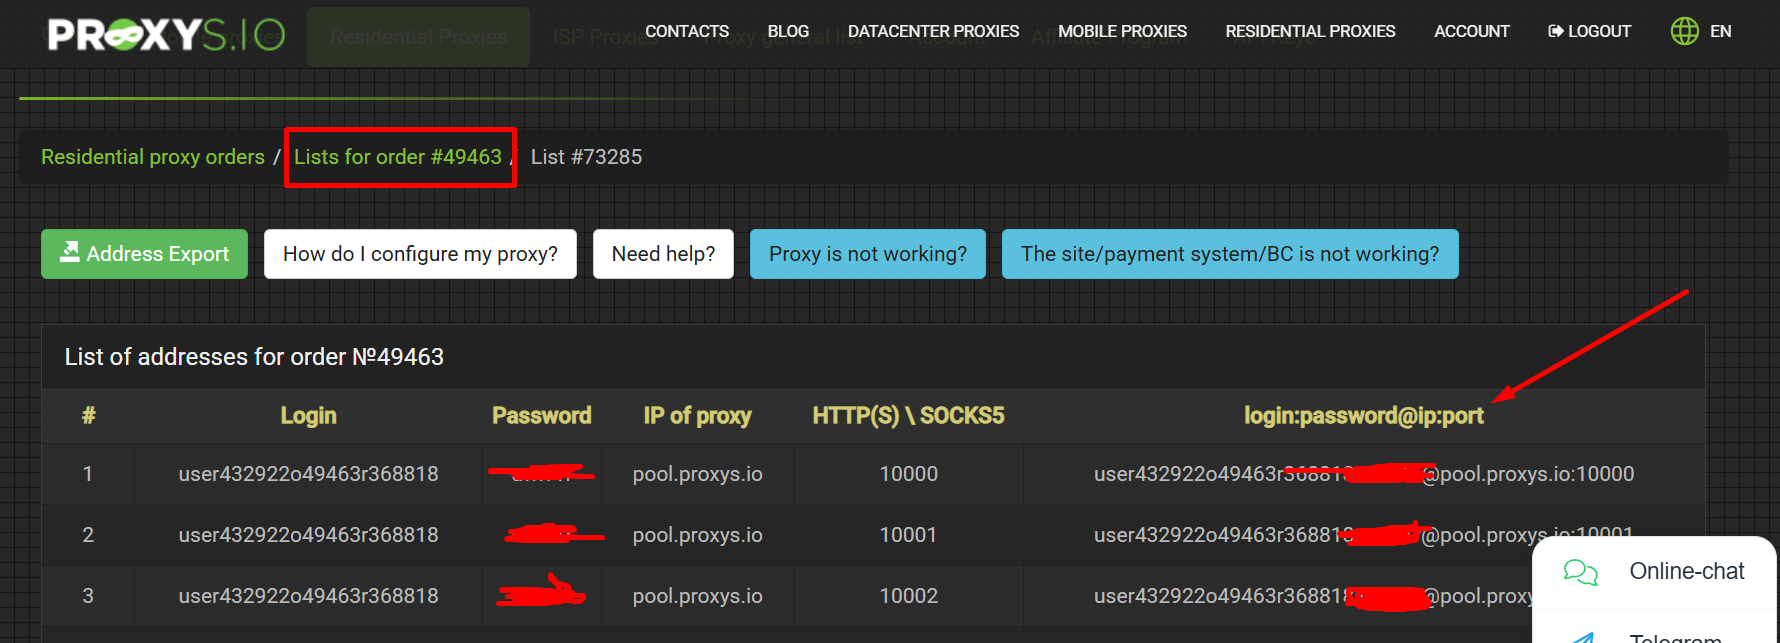Select the login in row 3

click(x=308, y=596)
